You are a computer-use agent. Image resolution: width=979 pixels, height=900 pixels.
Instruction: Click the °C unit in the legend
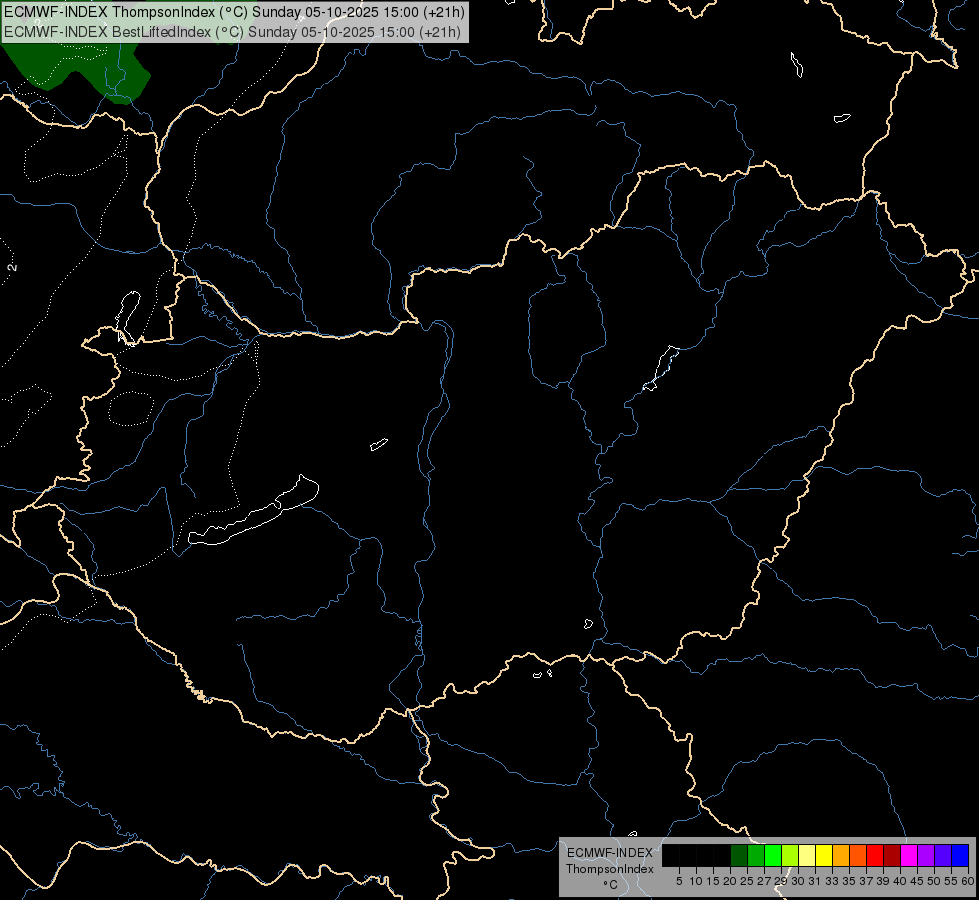coord(611,884)
